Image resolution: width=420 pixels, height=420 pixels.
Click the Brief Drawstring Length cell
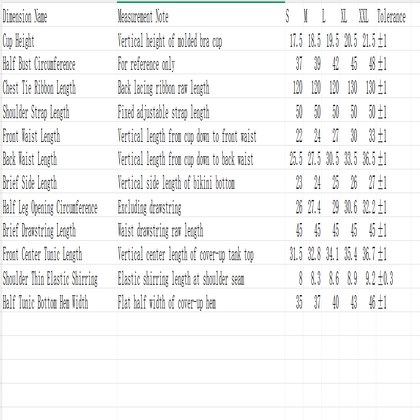pyautogui.click(x=59, y=231)
